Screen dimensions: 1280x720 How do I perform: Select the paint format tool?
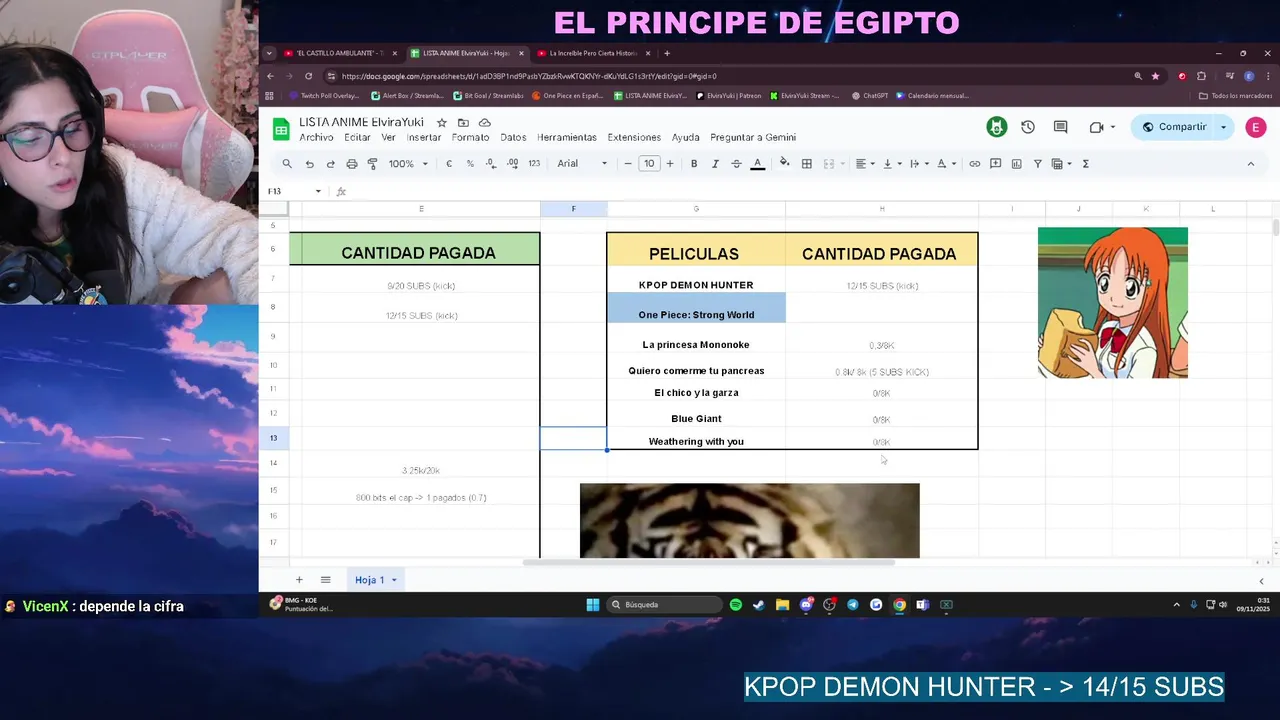[x=372, y=164]
